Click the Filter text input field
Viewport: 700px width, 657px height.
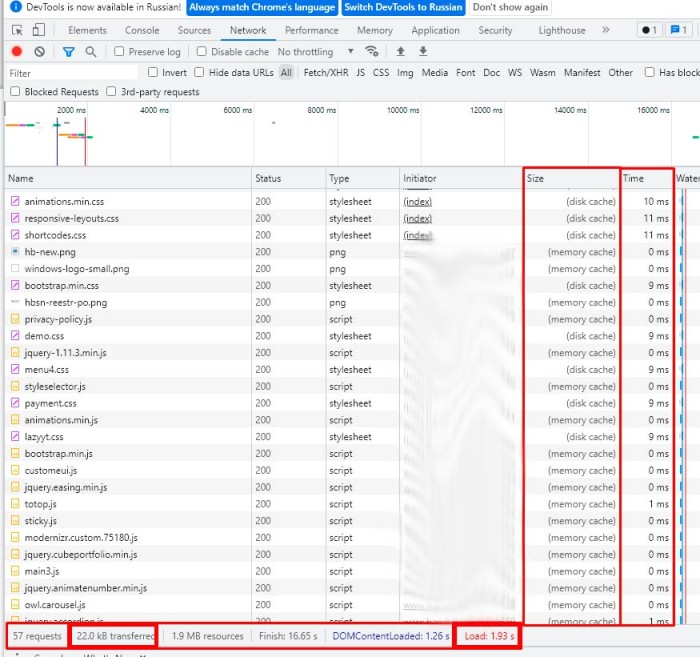click(x=72, y=73)
